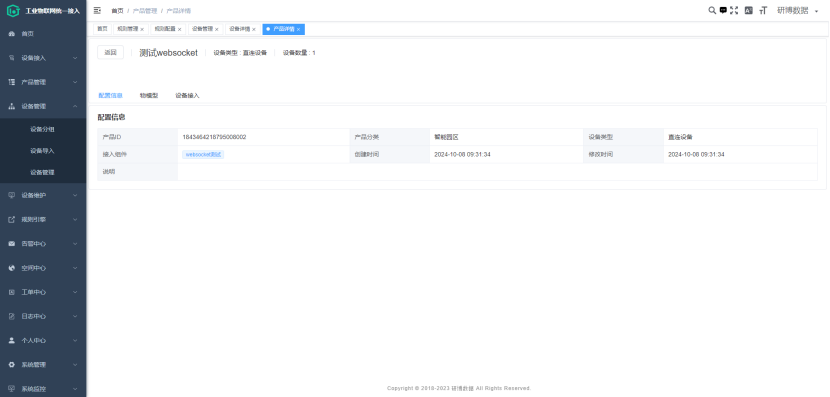Open the 研博数据 user dropdown

coord(797,10)
